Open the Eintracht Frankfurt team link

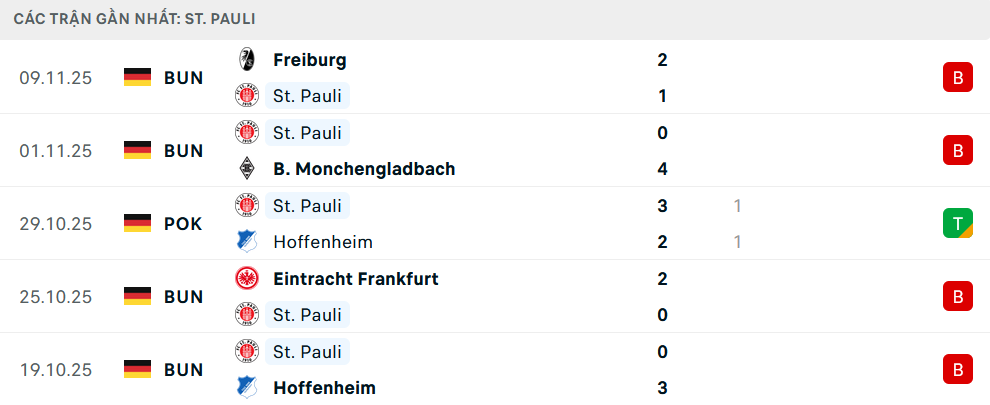coord(355,279)
